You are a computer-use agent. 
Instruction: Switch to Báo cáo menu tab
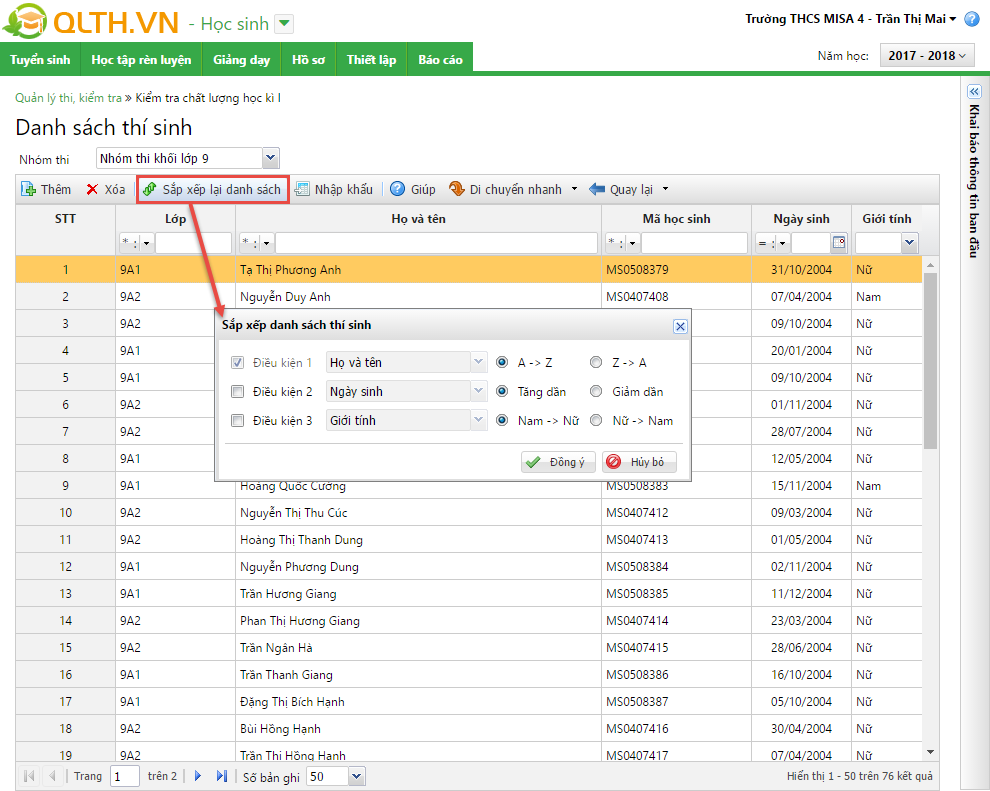tap(440, 60)
